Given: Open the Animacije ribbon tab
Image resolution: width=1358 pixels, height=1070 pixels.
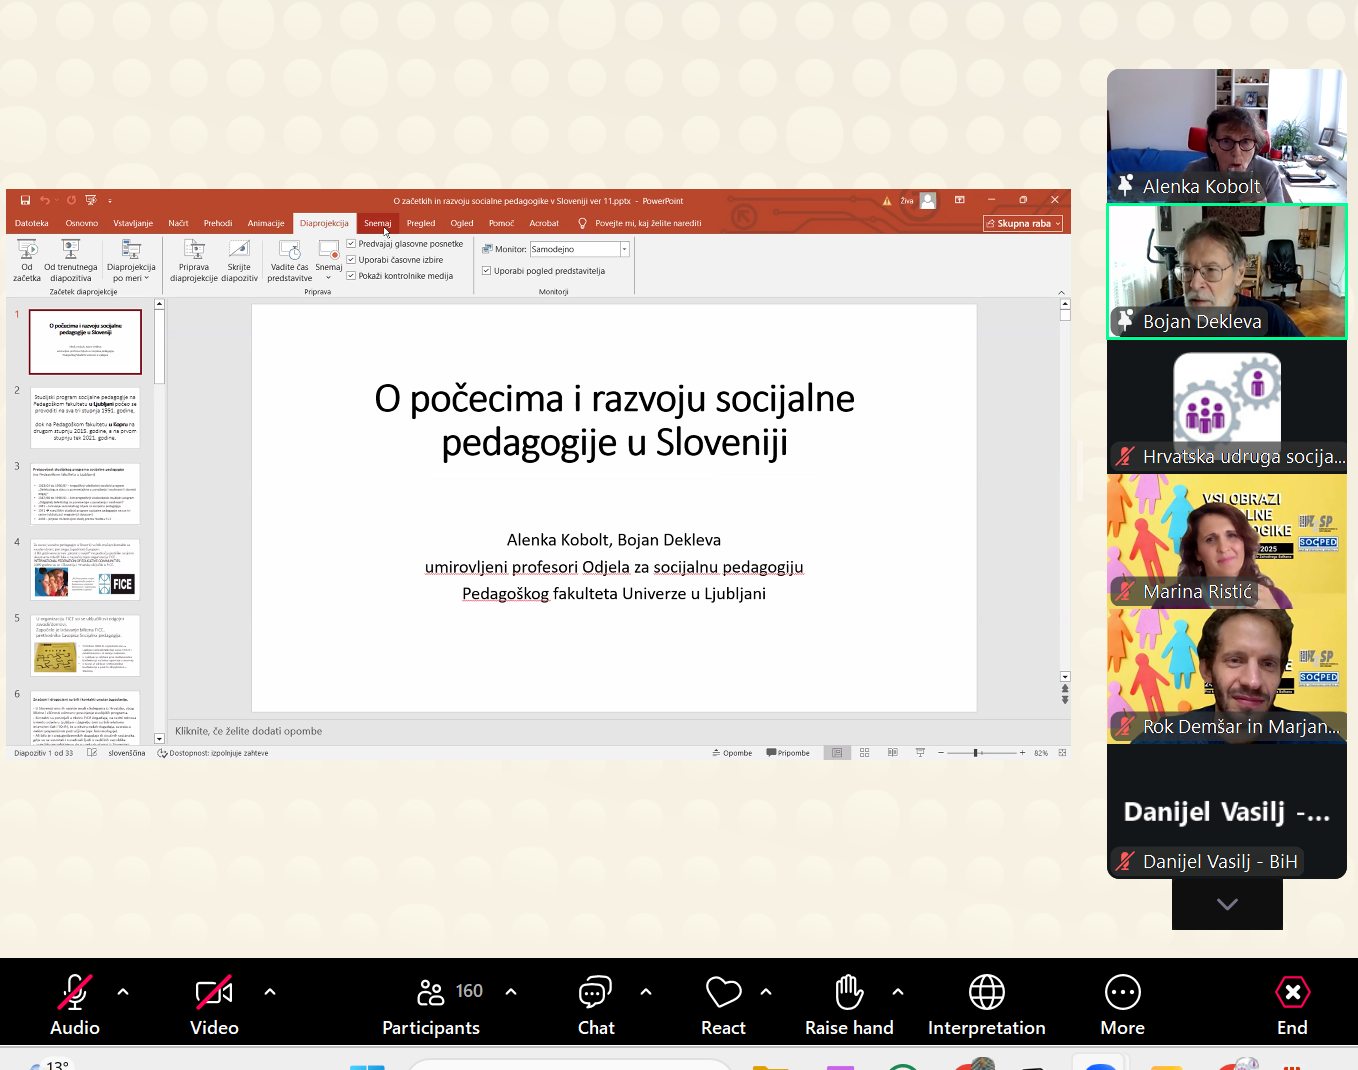Looking at the screenshot, I should click(x=266, y=223).
